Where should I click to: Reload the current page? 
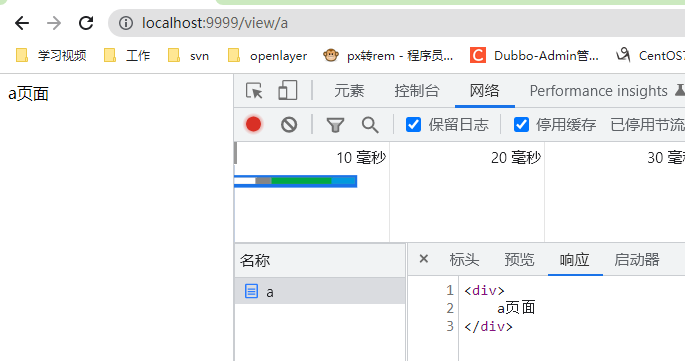[x=86, y=23]
